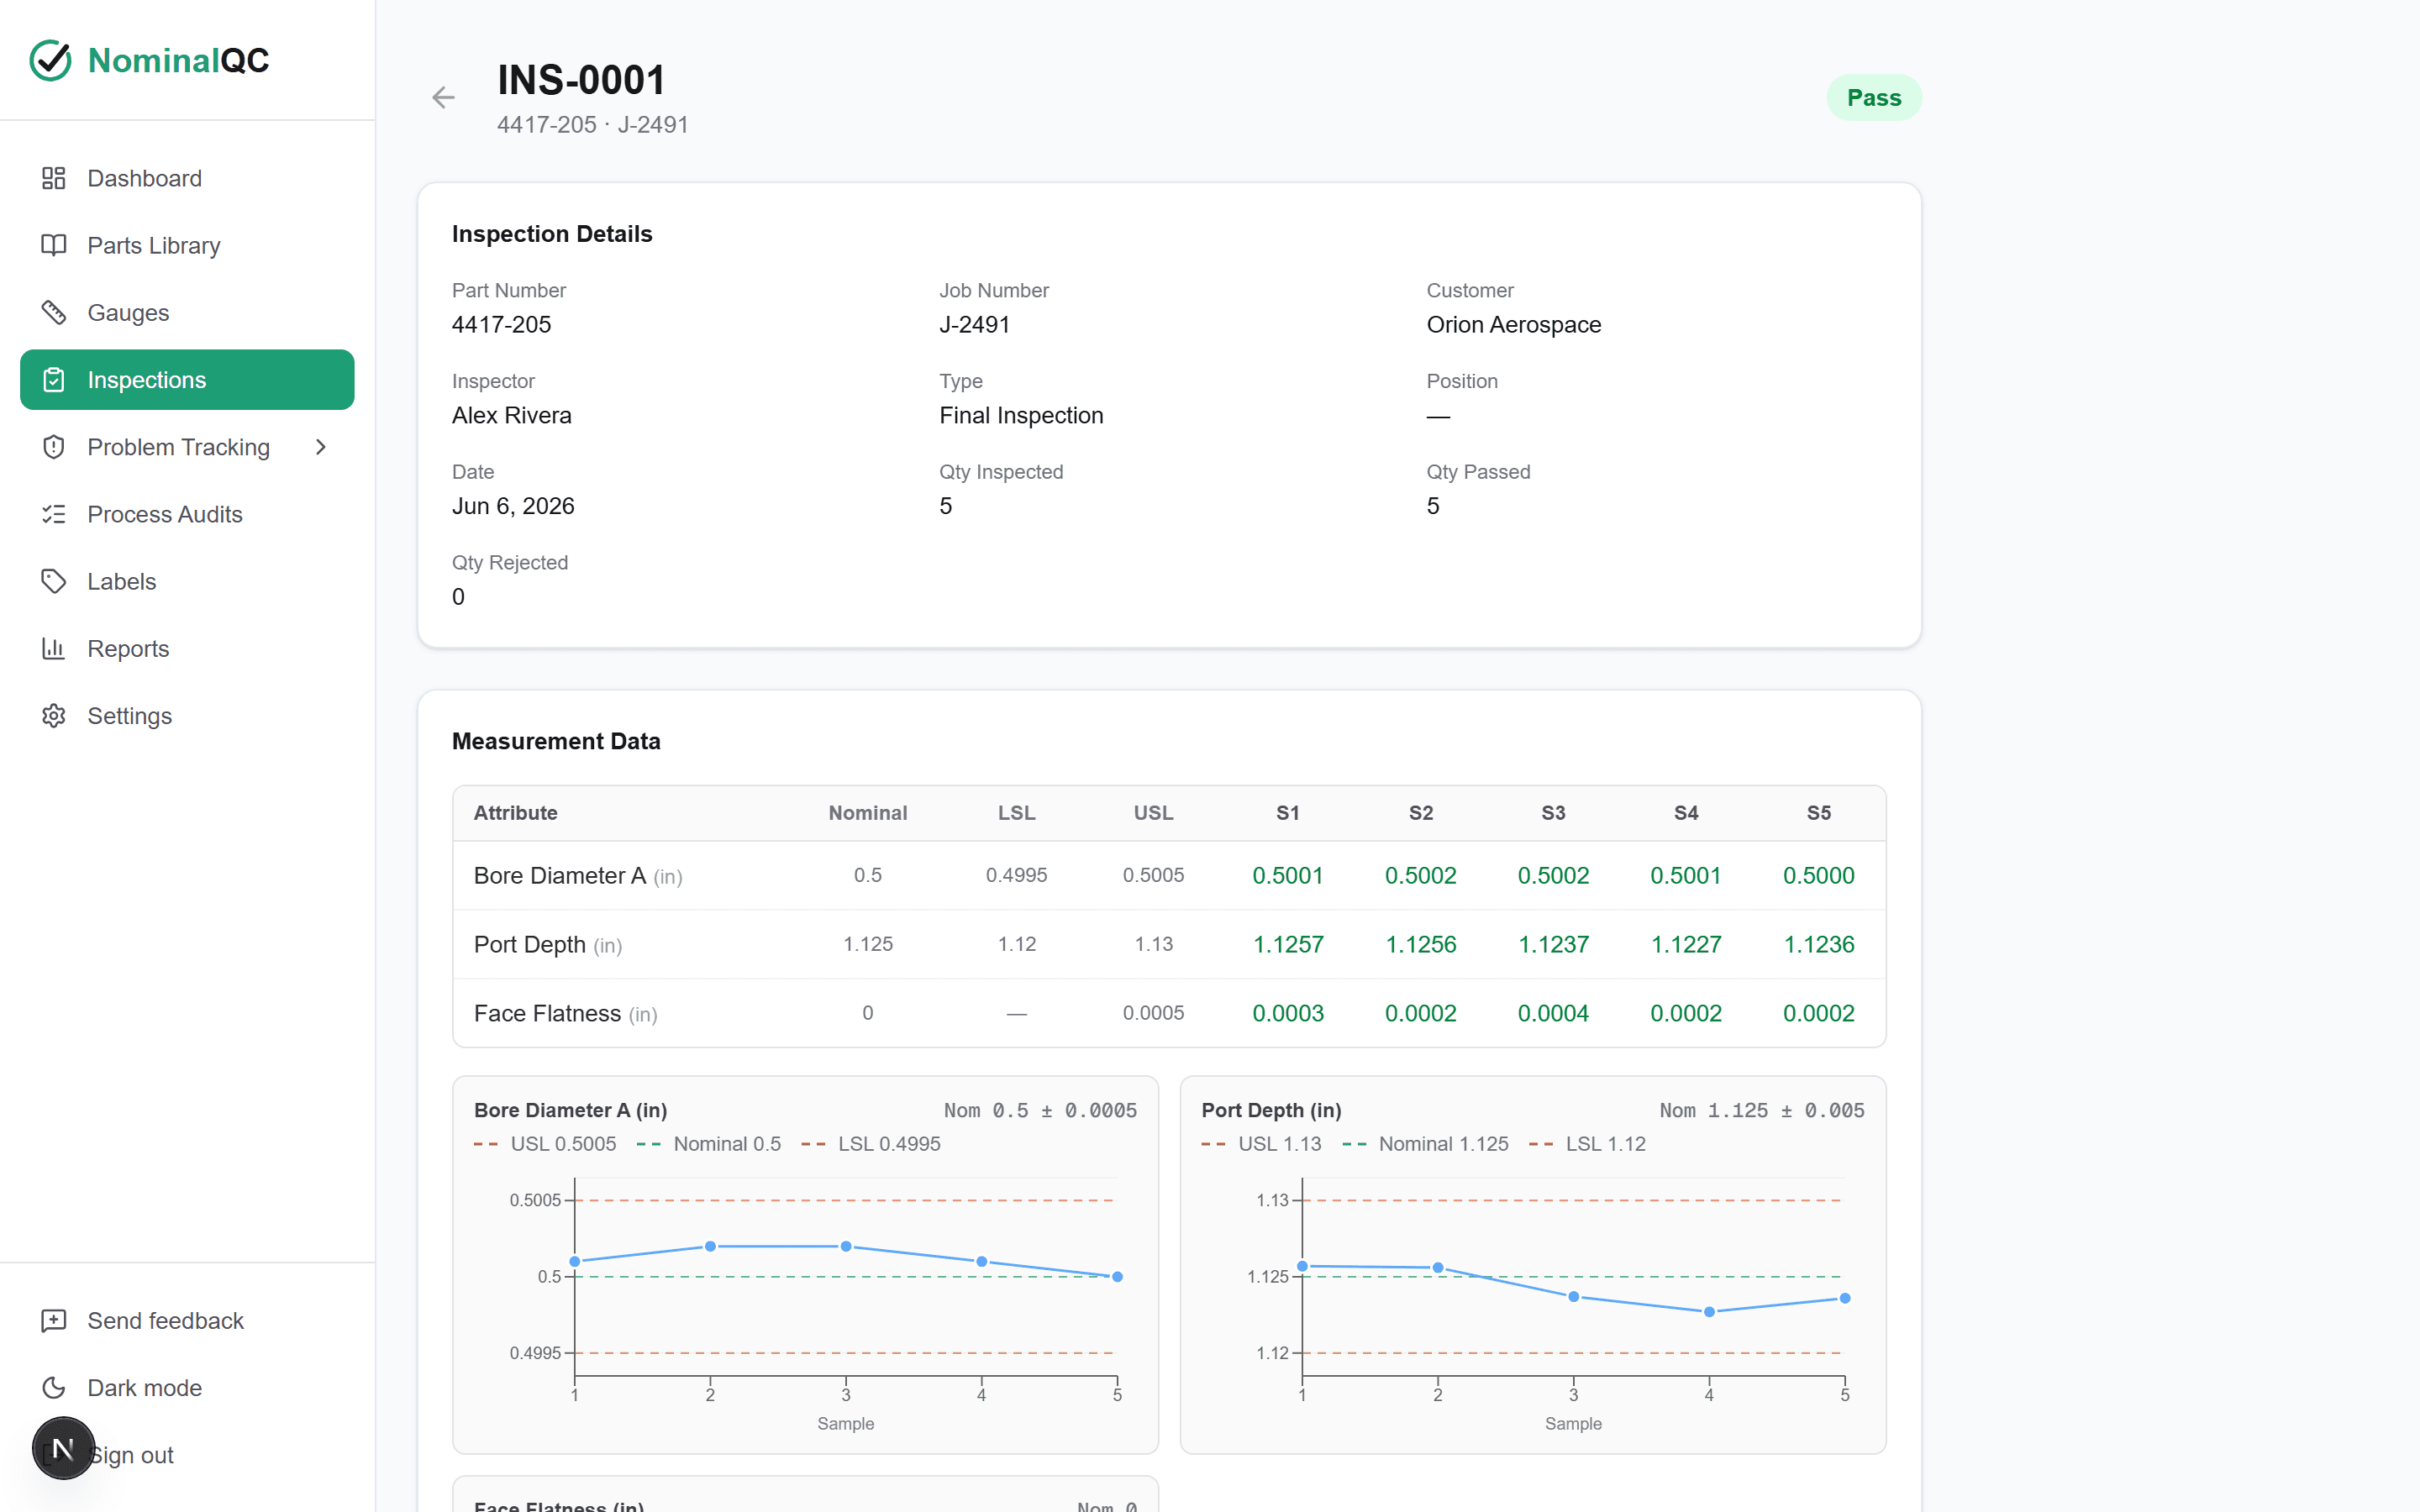2420x1512 pixels.
Task: Click Bore Diameter A S5 value 0.5000
Action: [x=1818, y=875]
